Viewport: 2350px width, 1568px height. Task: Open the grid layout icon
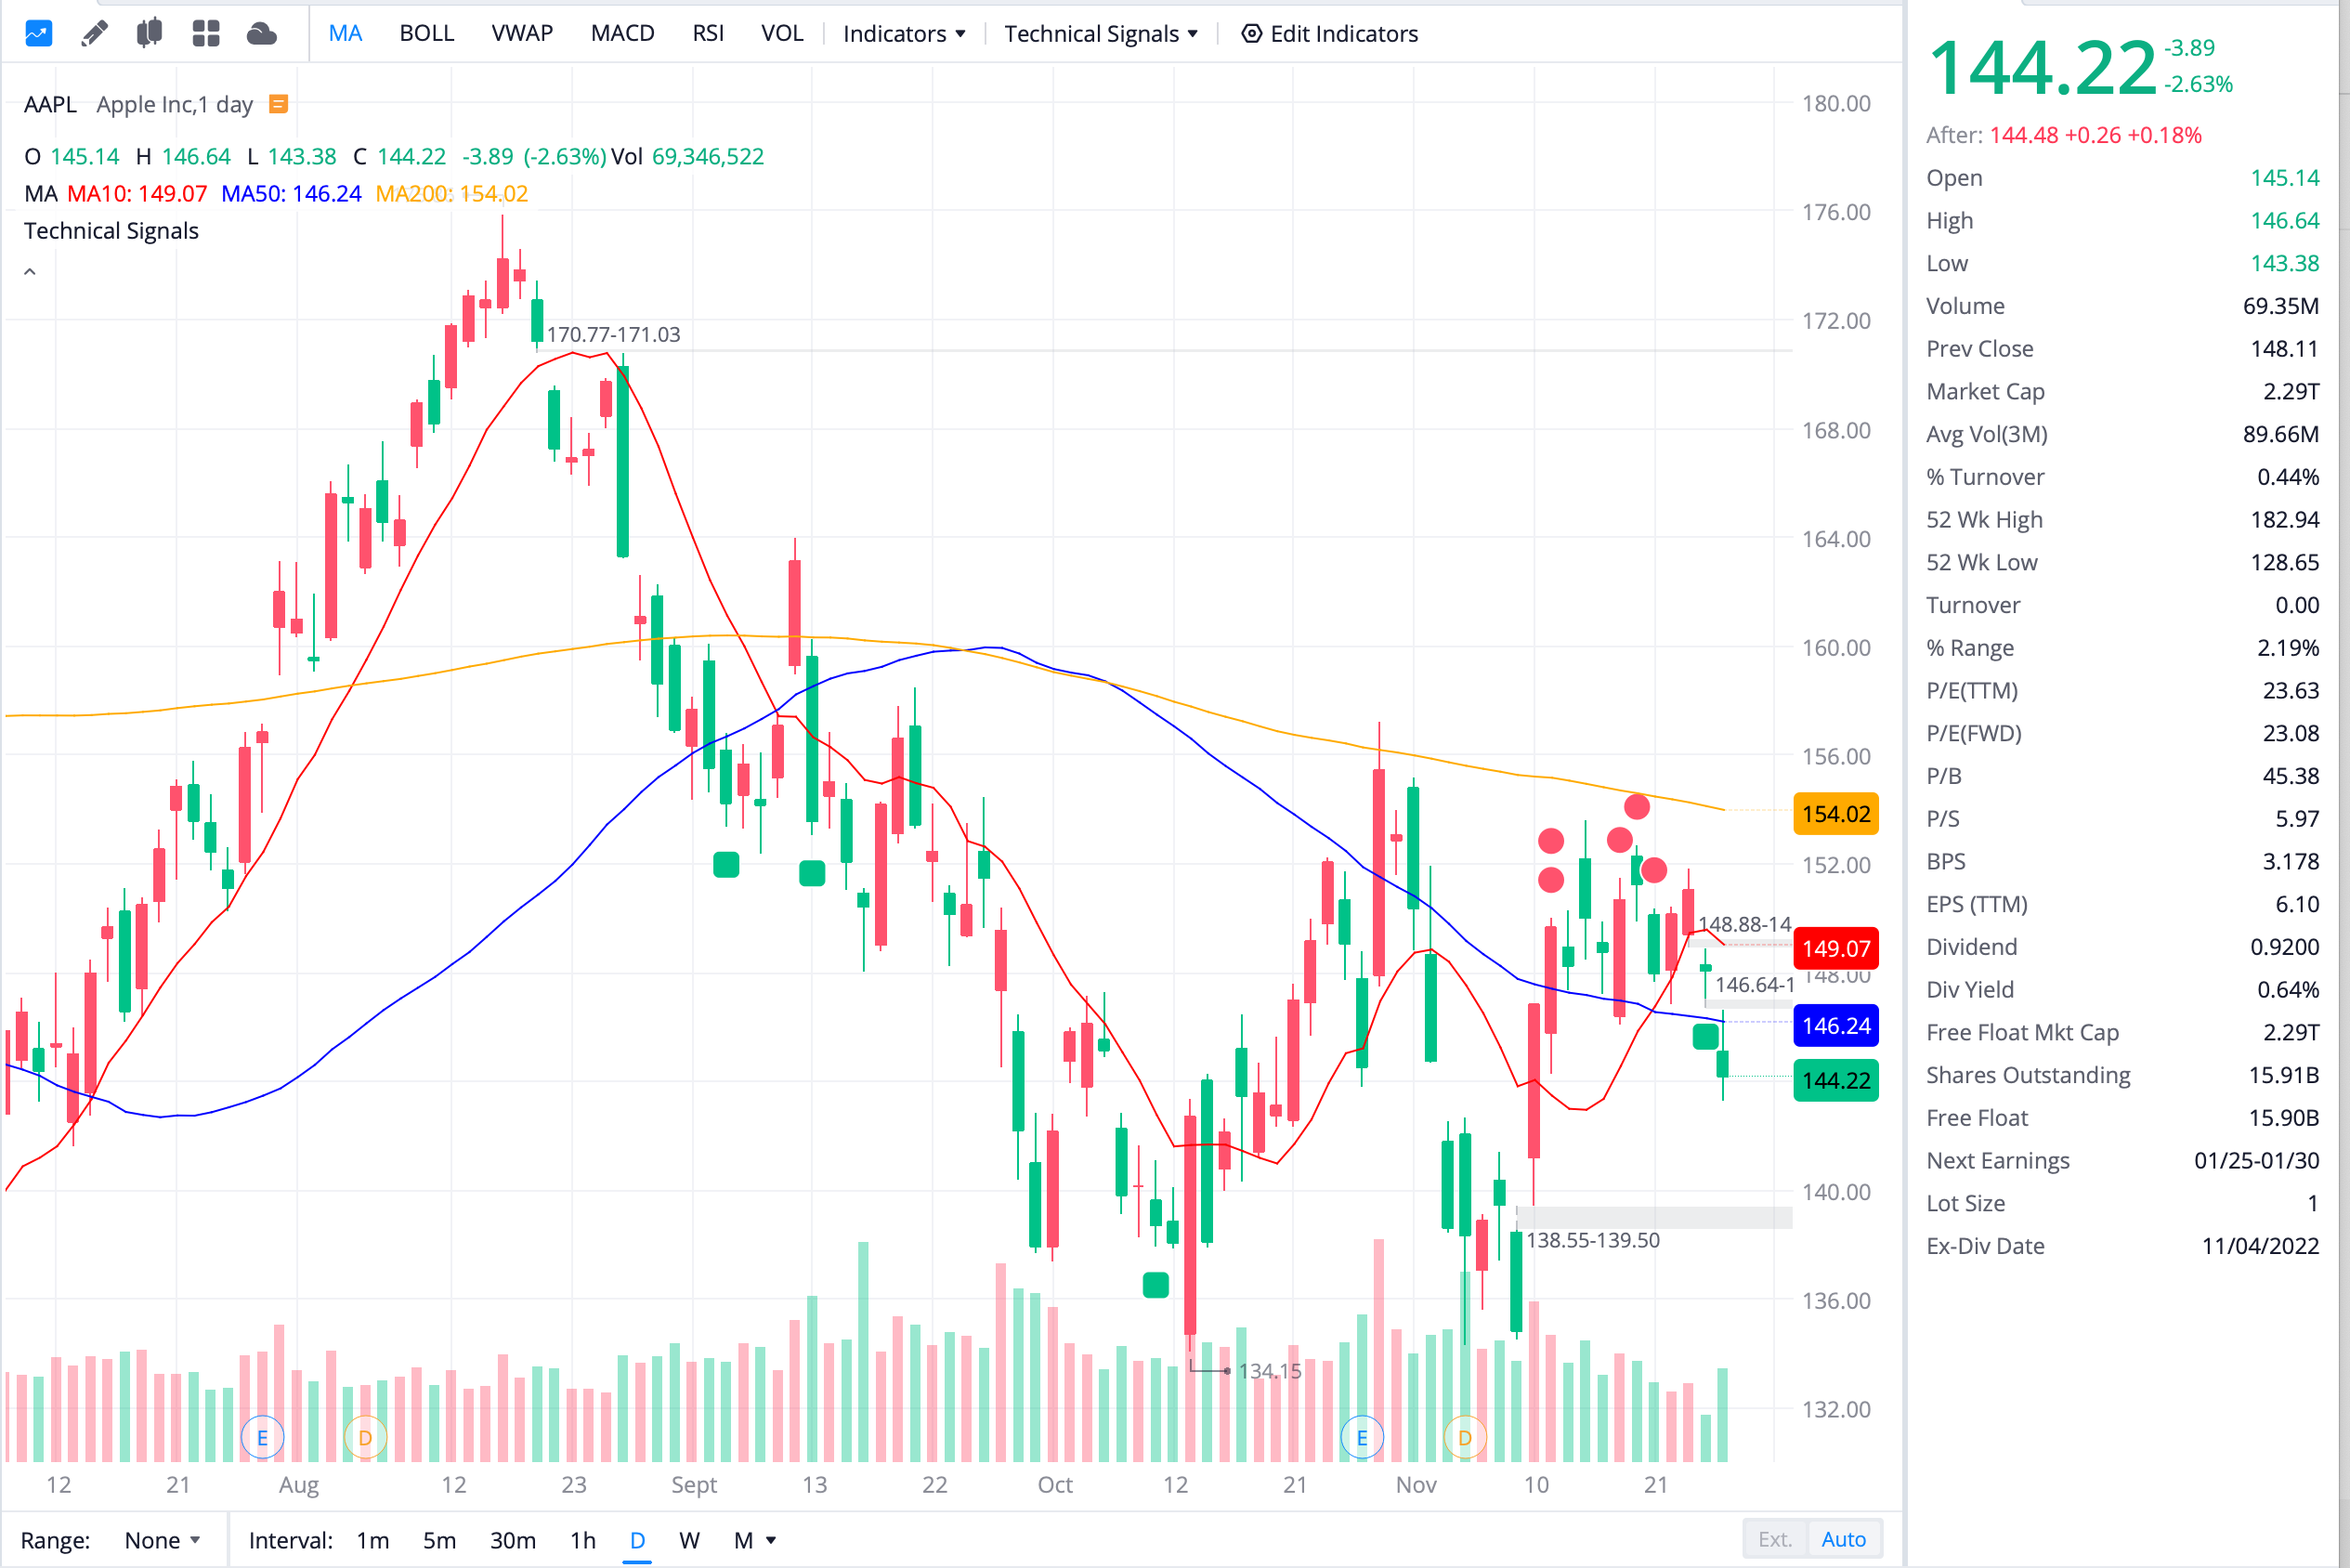205,33
